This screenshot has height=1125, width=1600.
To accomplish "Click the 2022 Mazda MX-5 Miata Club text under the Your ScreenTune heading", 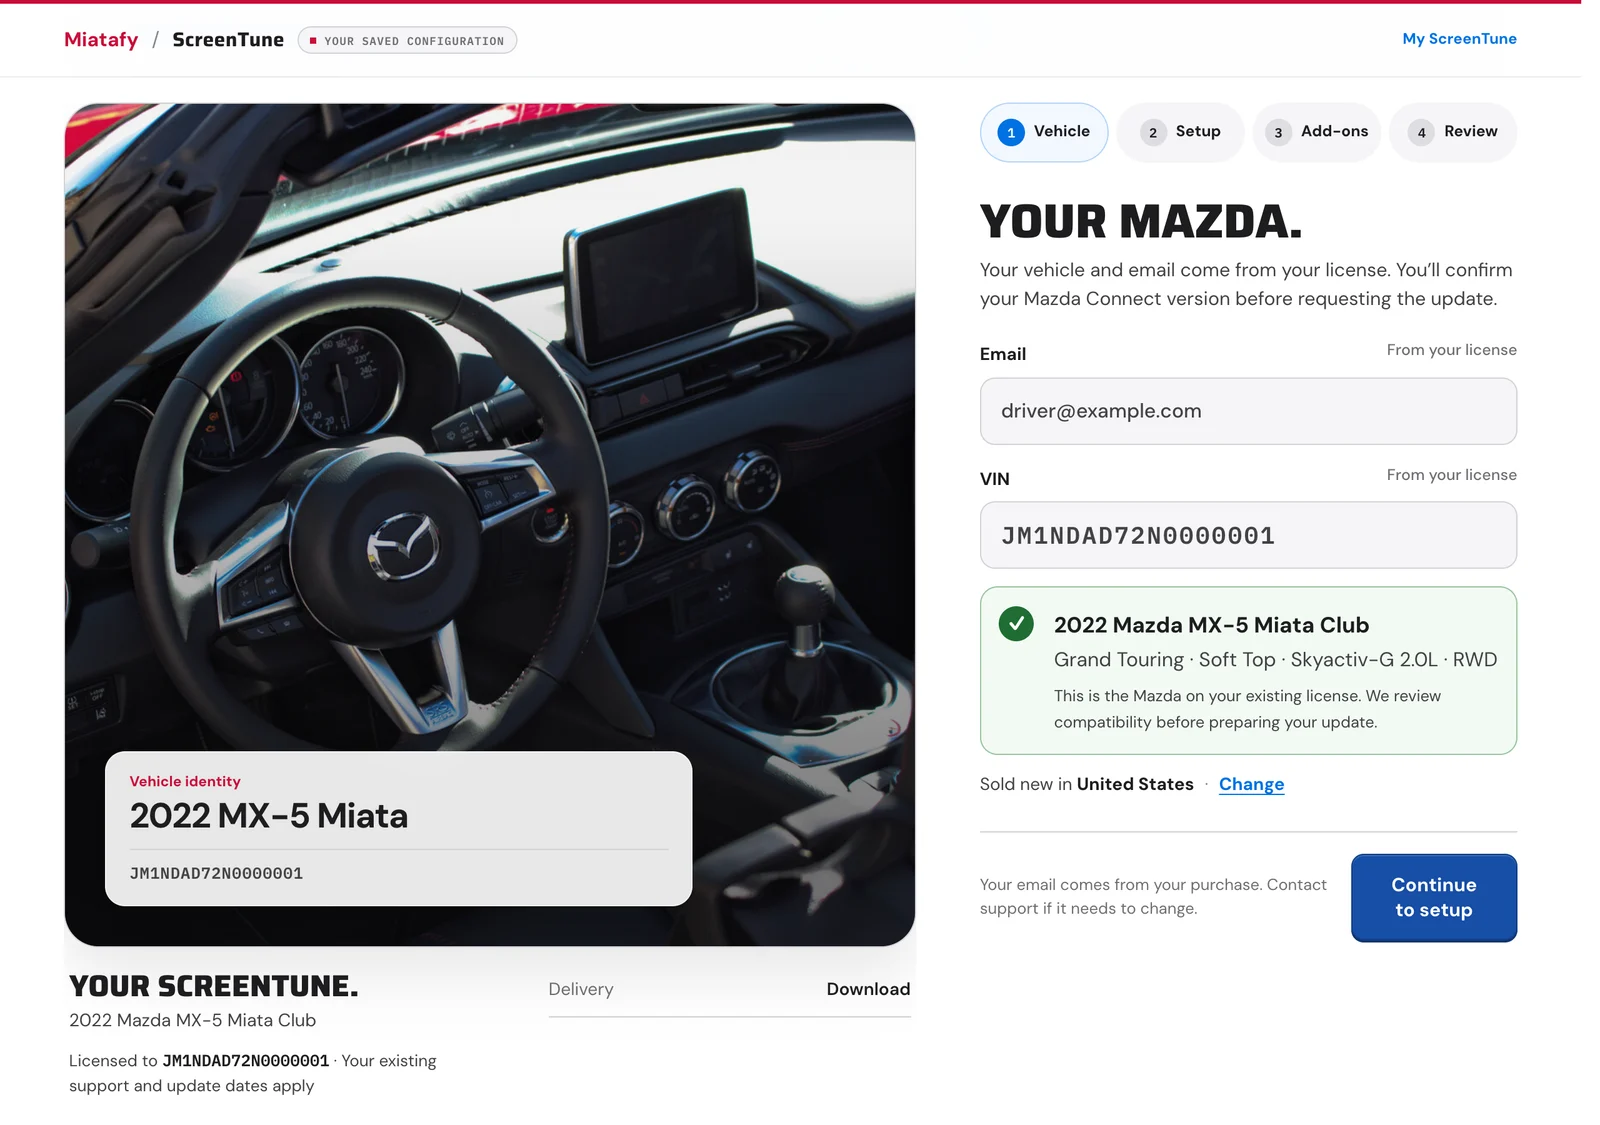I will 192,1020.
